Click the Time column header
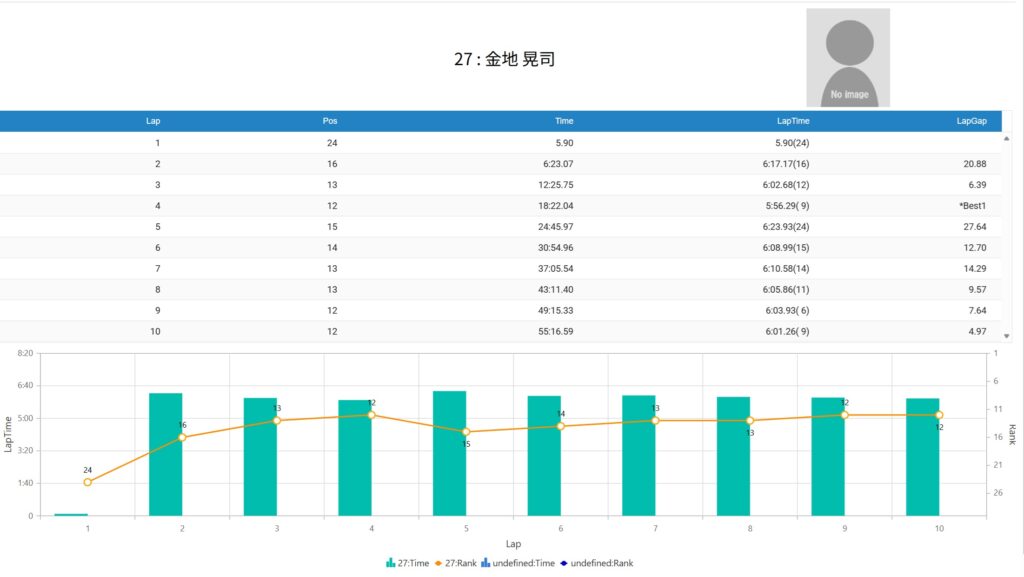Image resolution: width=1024 pixels, height=577 pixels. (x=564, y=121)
